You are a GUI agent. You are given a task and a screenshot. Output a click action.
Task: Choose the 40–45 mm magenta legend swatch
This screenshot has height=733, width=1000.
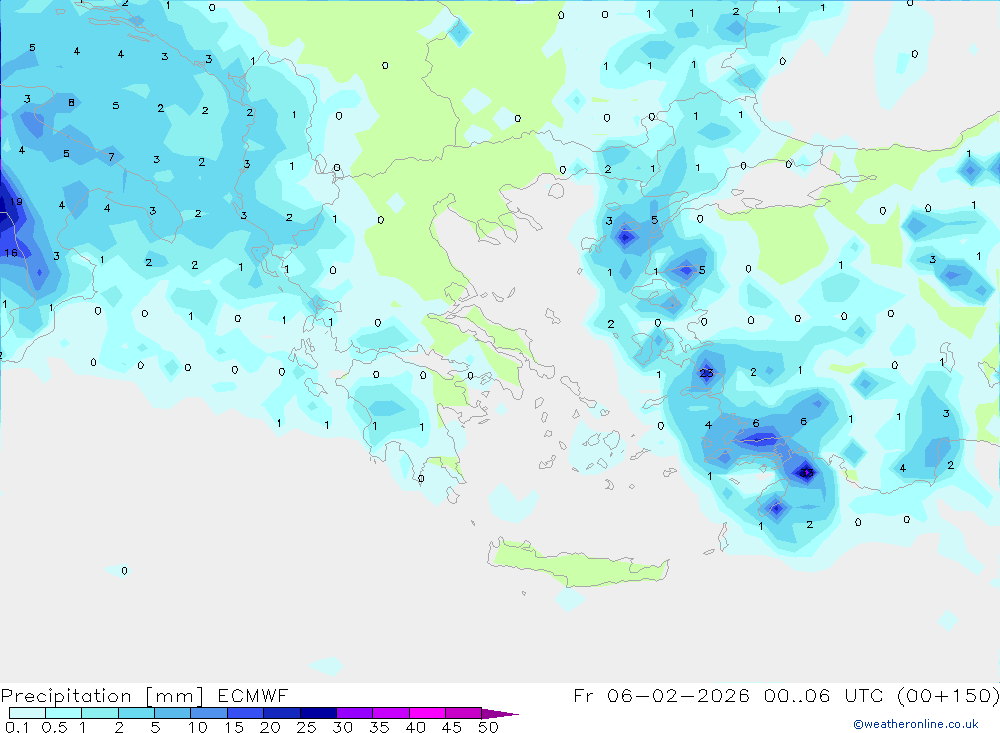427,713
